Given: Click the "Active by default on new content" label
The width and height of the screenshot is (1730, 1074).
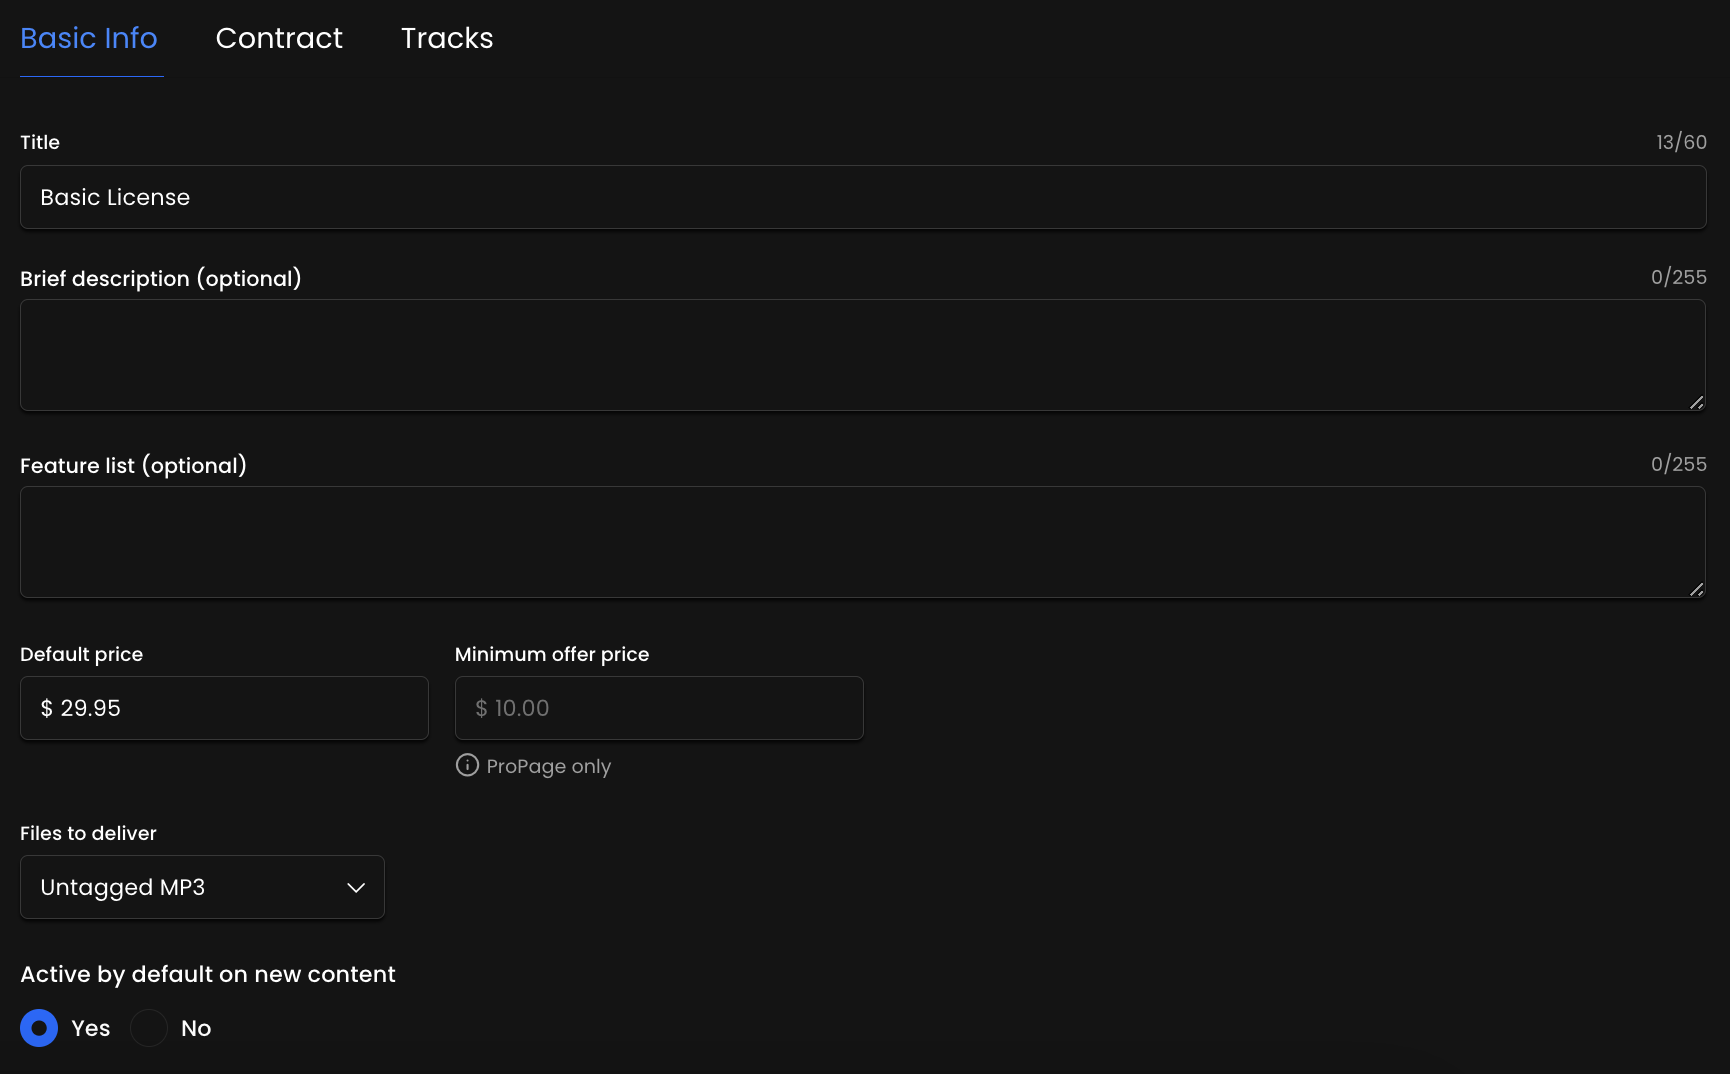Looking at the screenshot, I should point(208,974).
